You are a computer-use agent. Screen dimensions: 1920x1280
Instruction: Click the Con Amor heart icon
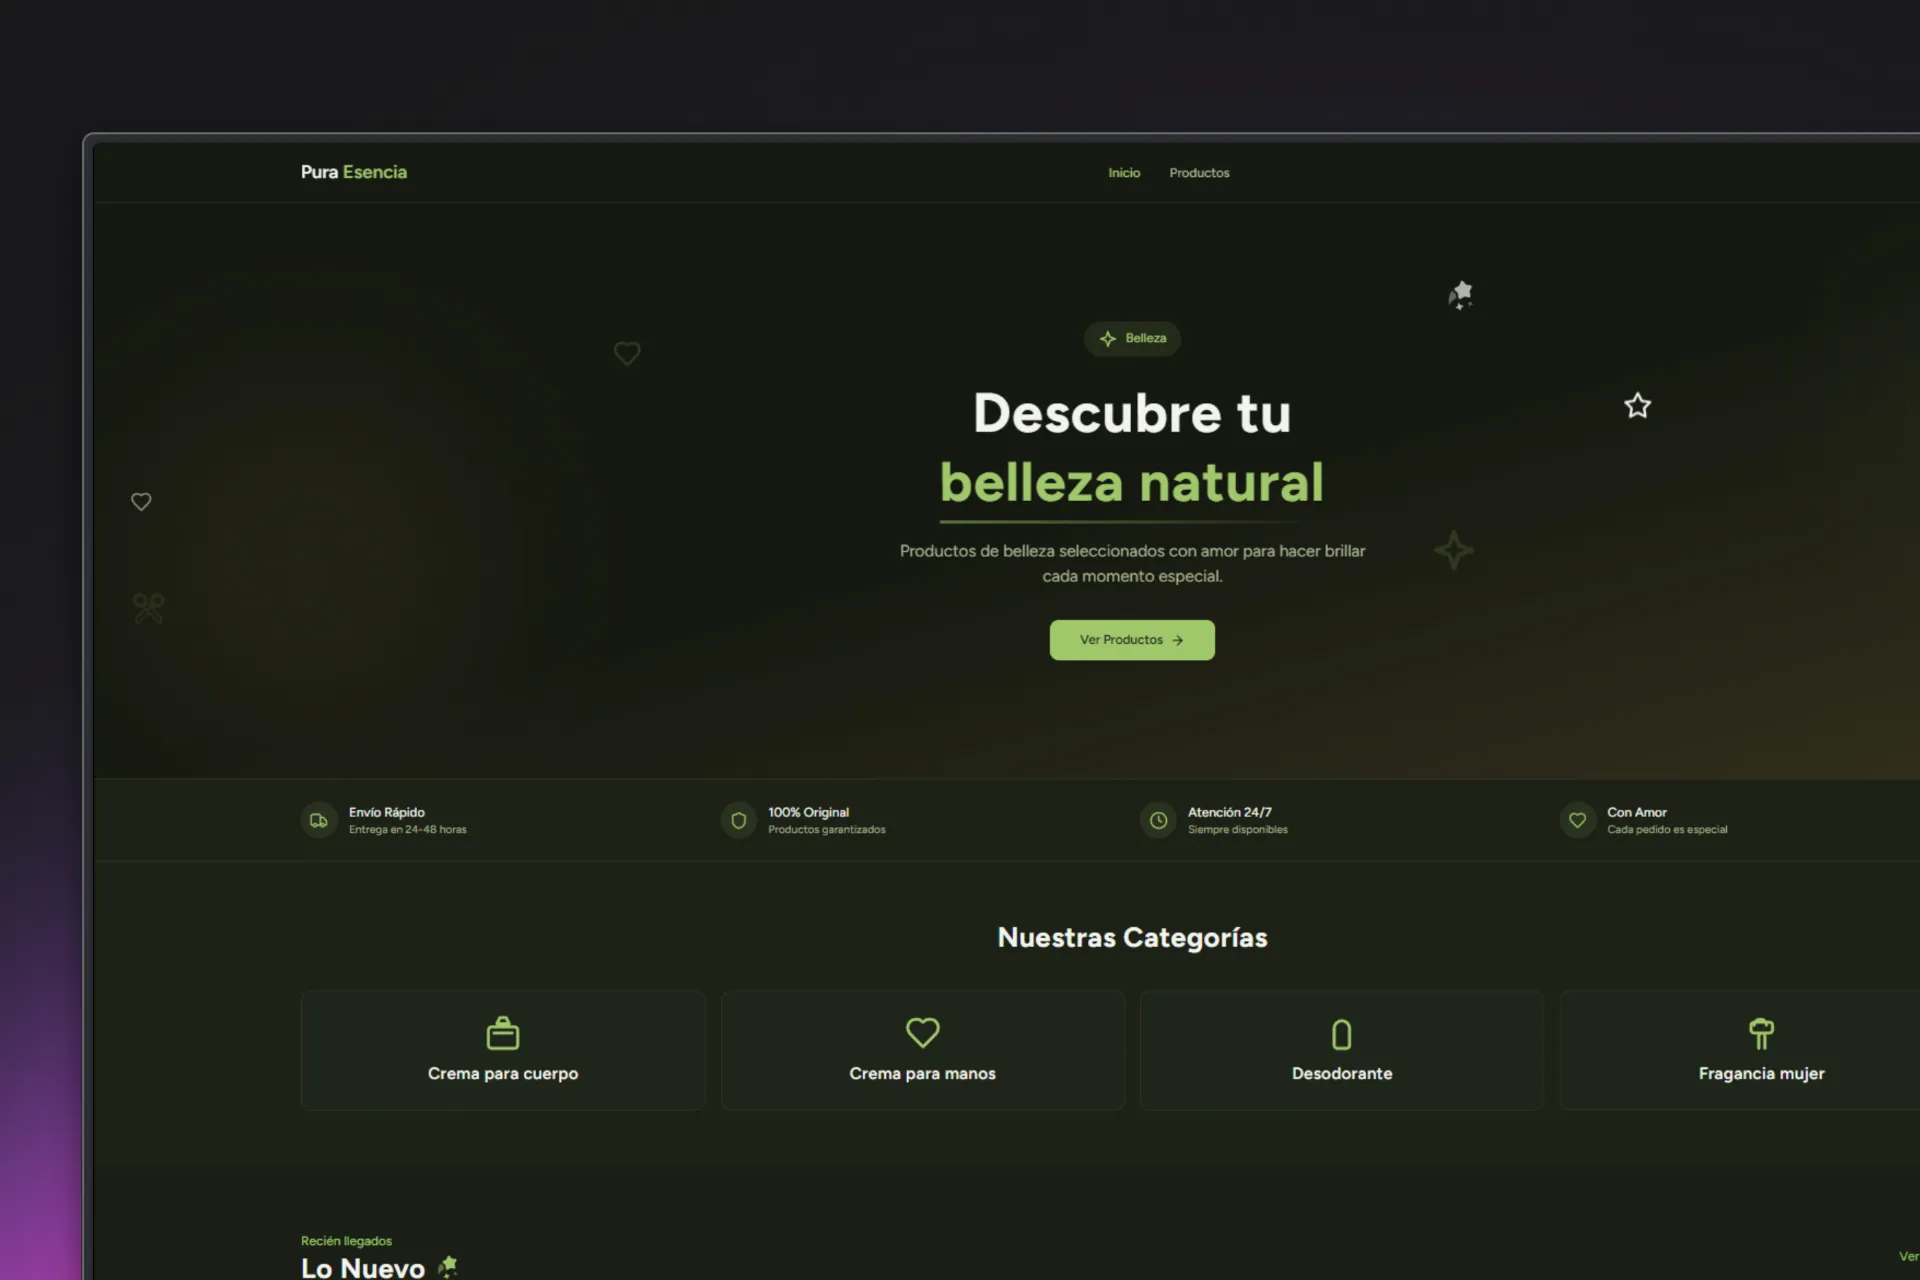[1577, 821]
